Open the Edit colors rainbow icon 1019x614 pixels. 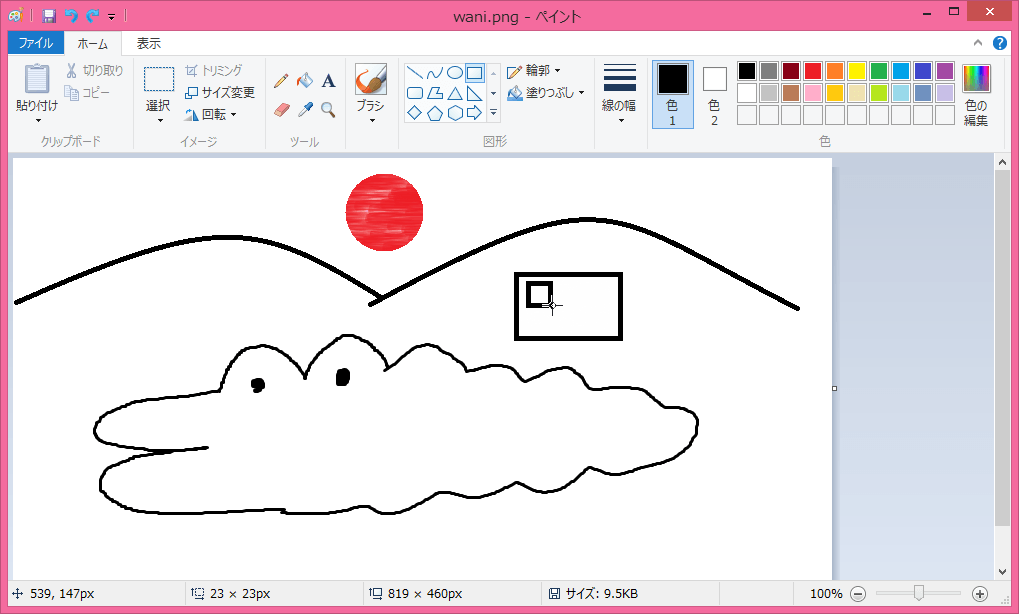coord(976,79)
